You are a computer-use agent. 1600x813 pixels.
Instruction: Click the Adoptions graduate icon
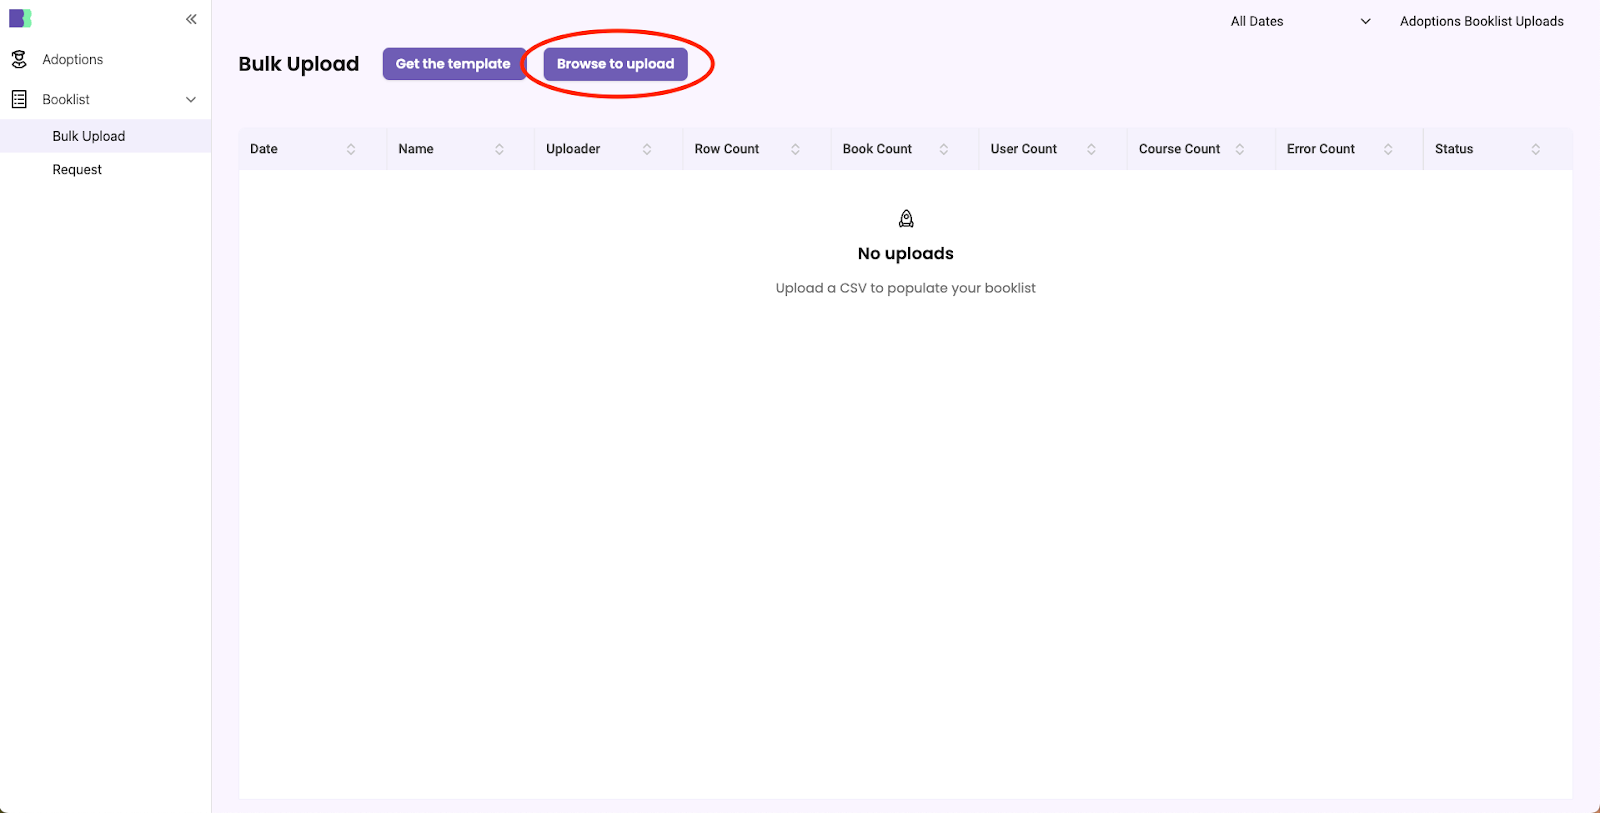point(19,60)
